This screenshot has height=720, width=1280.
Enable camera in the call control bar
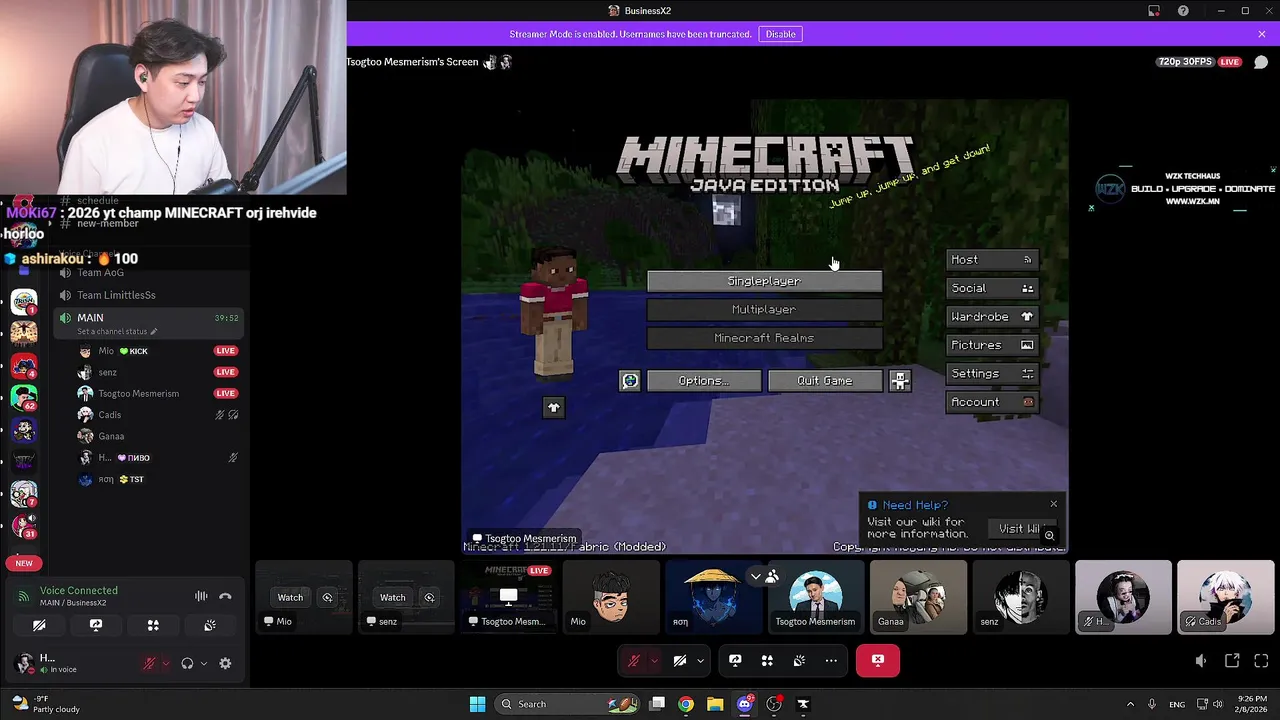pyautogui.click(x=680, y=660)
